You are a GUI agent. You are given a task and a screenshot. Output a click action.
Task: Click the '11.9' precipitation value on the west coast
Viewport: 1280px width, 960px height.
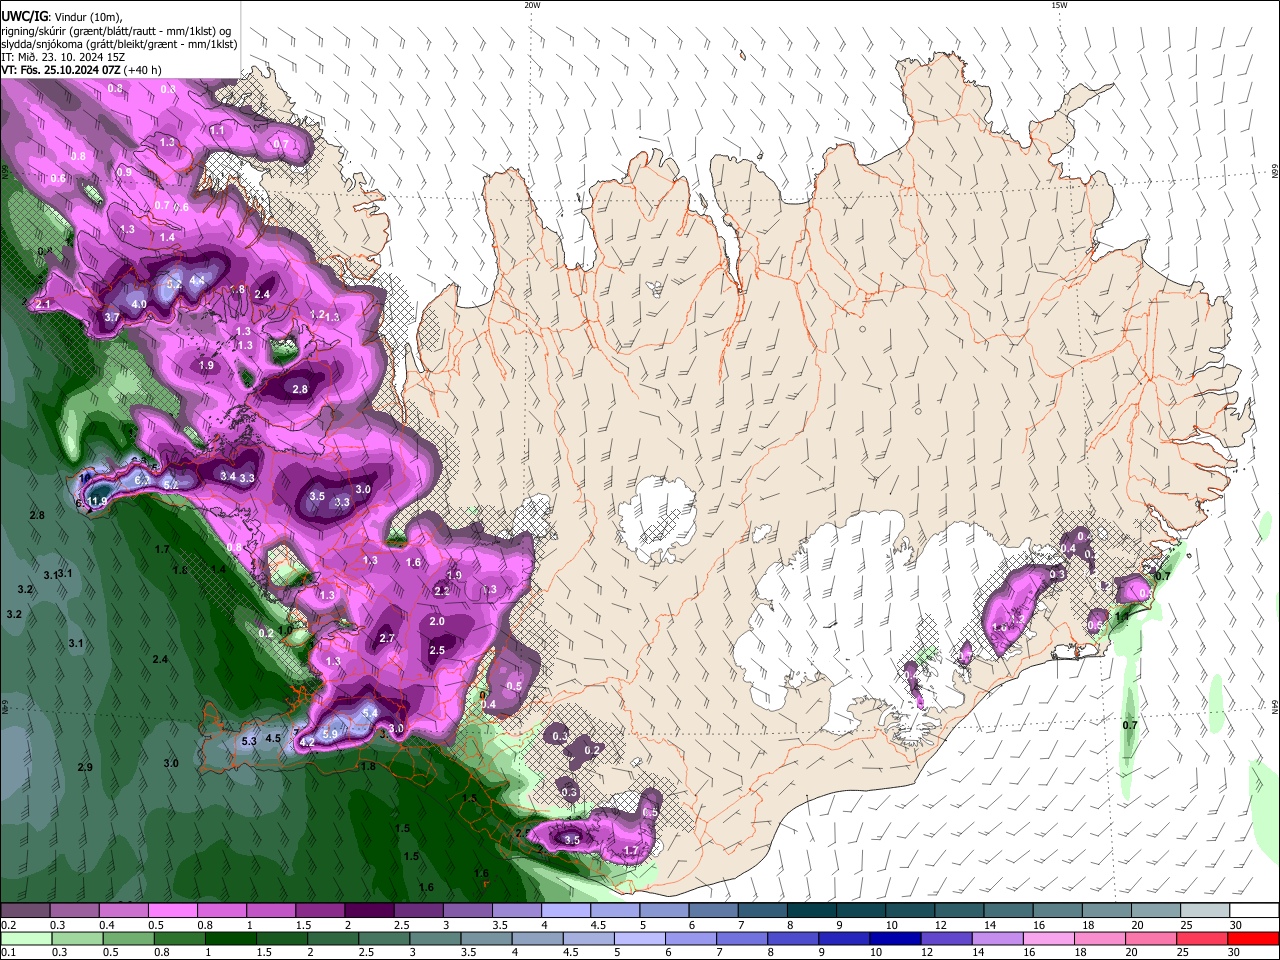tap(97, 501)
